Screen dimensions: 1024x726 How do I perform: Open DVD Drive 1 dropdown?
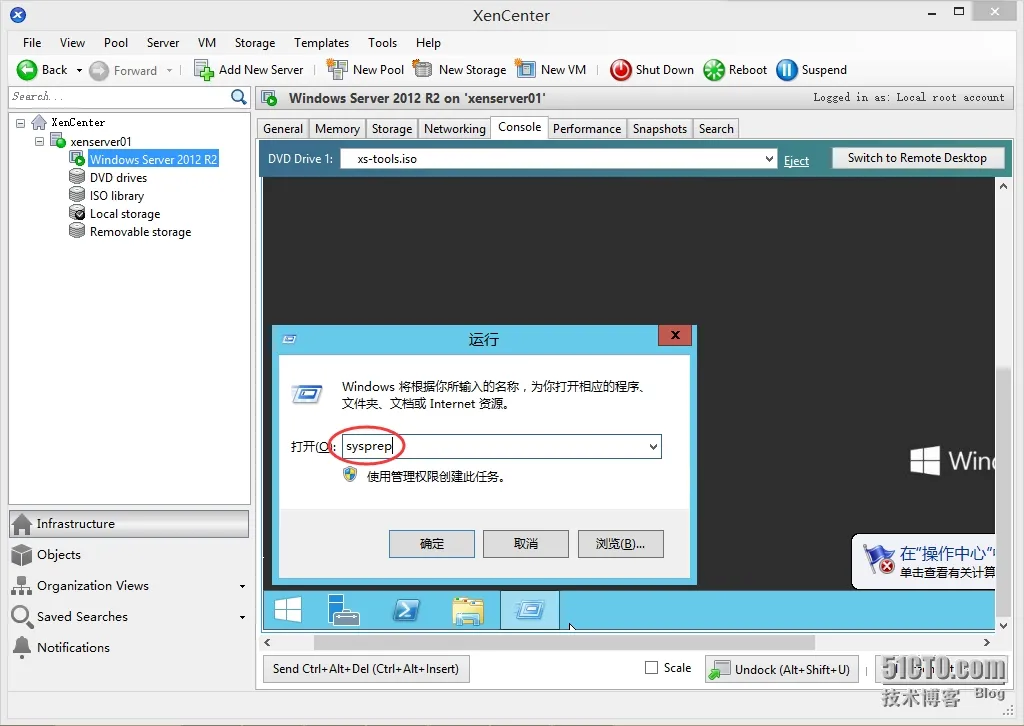[x=769, y=159]
